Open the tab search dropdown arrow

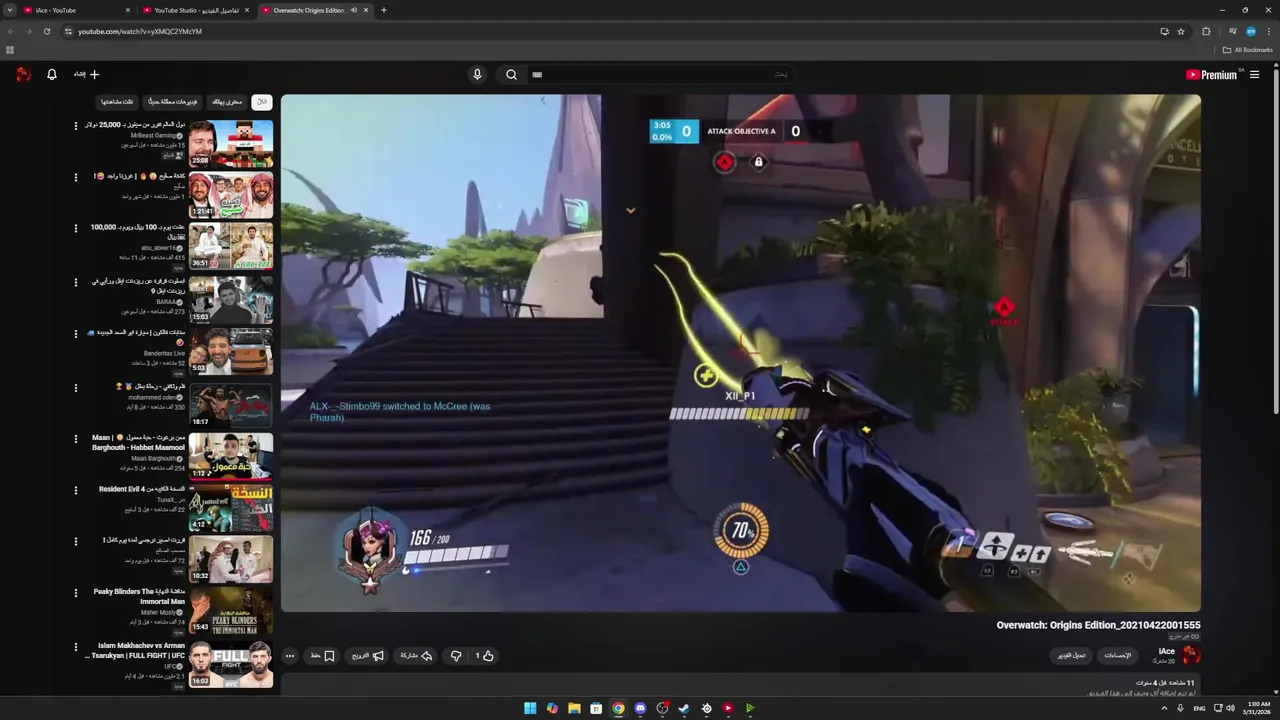(x=9, y=10)
